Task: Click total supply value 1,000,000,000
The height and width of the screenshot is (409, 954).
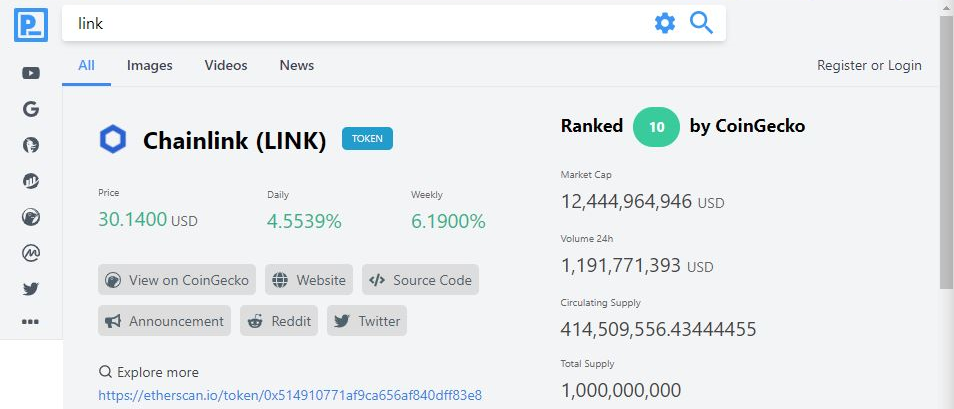Action: tap(621, 390)
